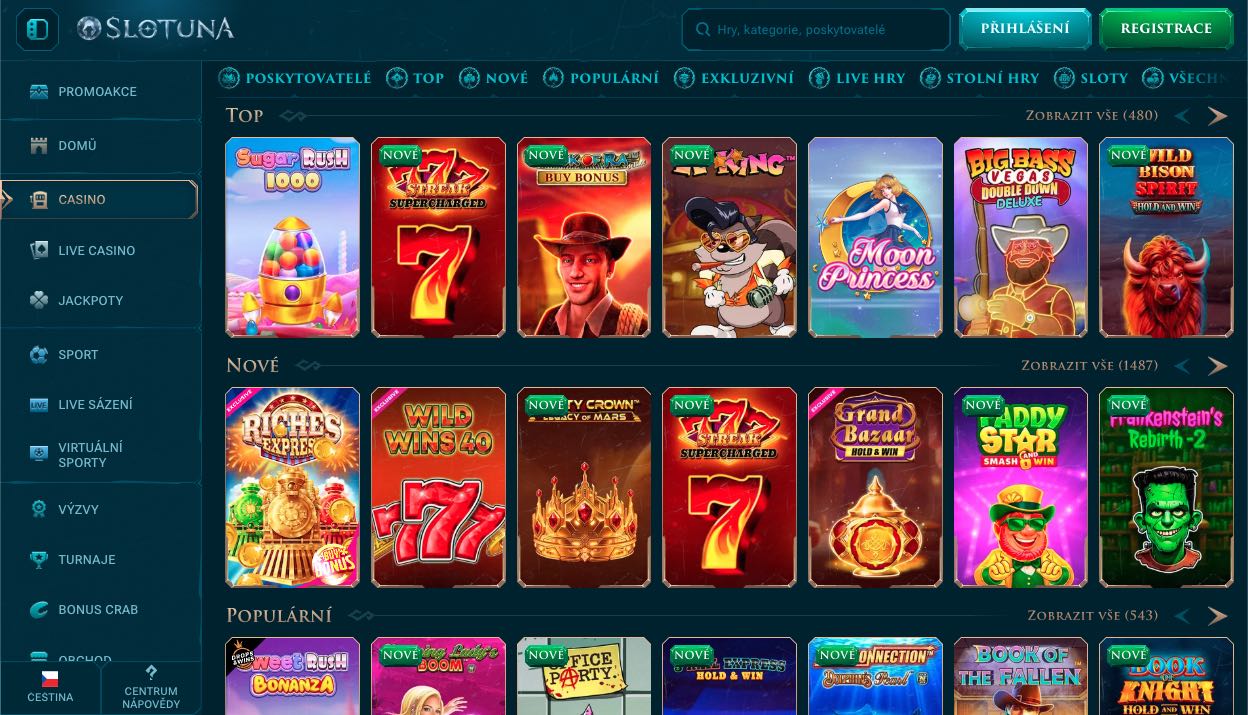Image resolution: width=1248 pixels, height=715 pixels.
Task: Show previous games in the Nové row
Action: tap(1182, 366)
